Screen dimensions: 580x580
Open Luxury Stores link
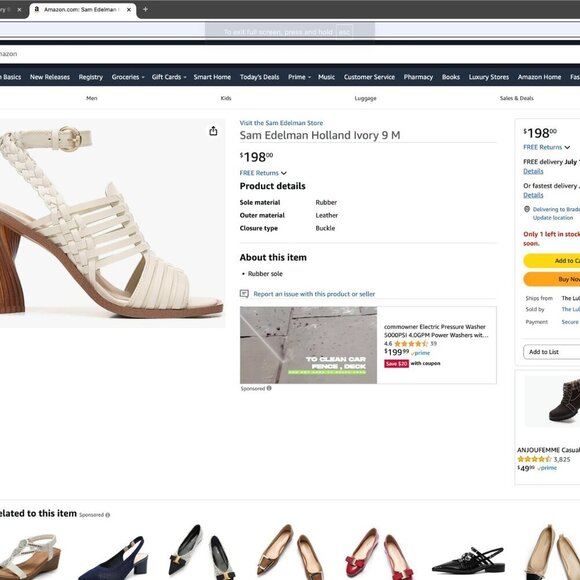(489, 77)
